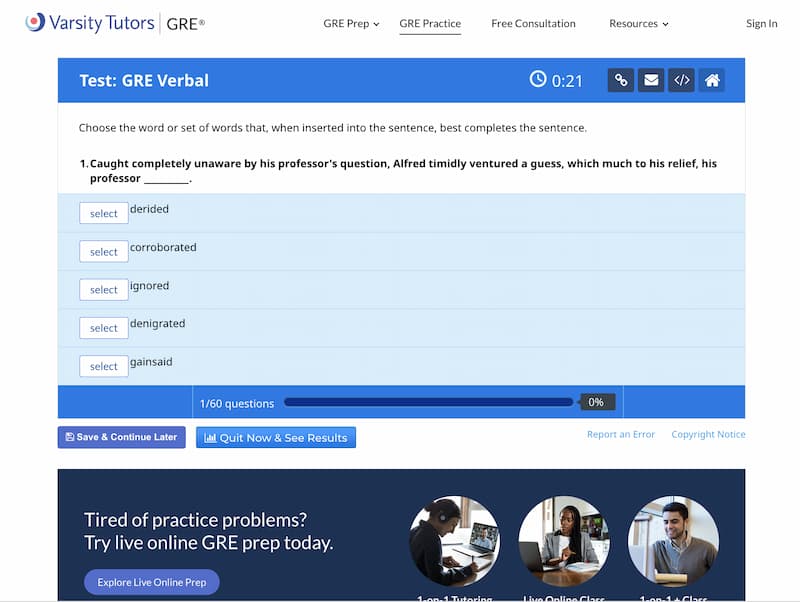The width and height of the screenshot is (800, 602).
Task: Click Explore Live Online Prep button
Action: point(152,582)
